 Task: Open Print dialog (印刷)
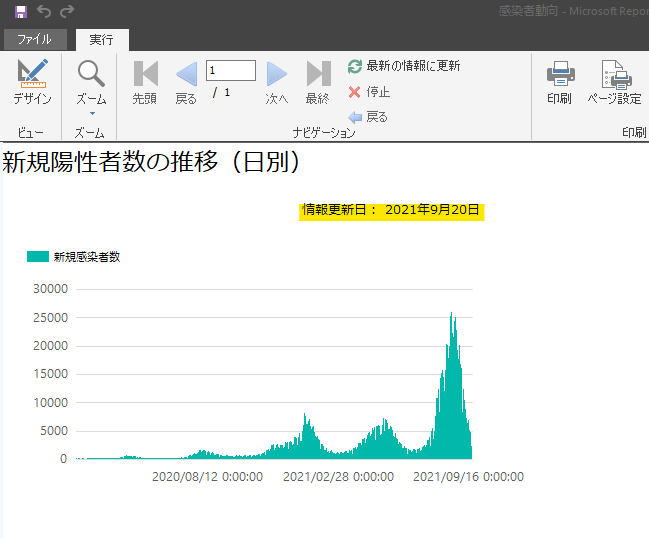(x=559, y=82)
